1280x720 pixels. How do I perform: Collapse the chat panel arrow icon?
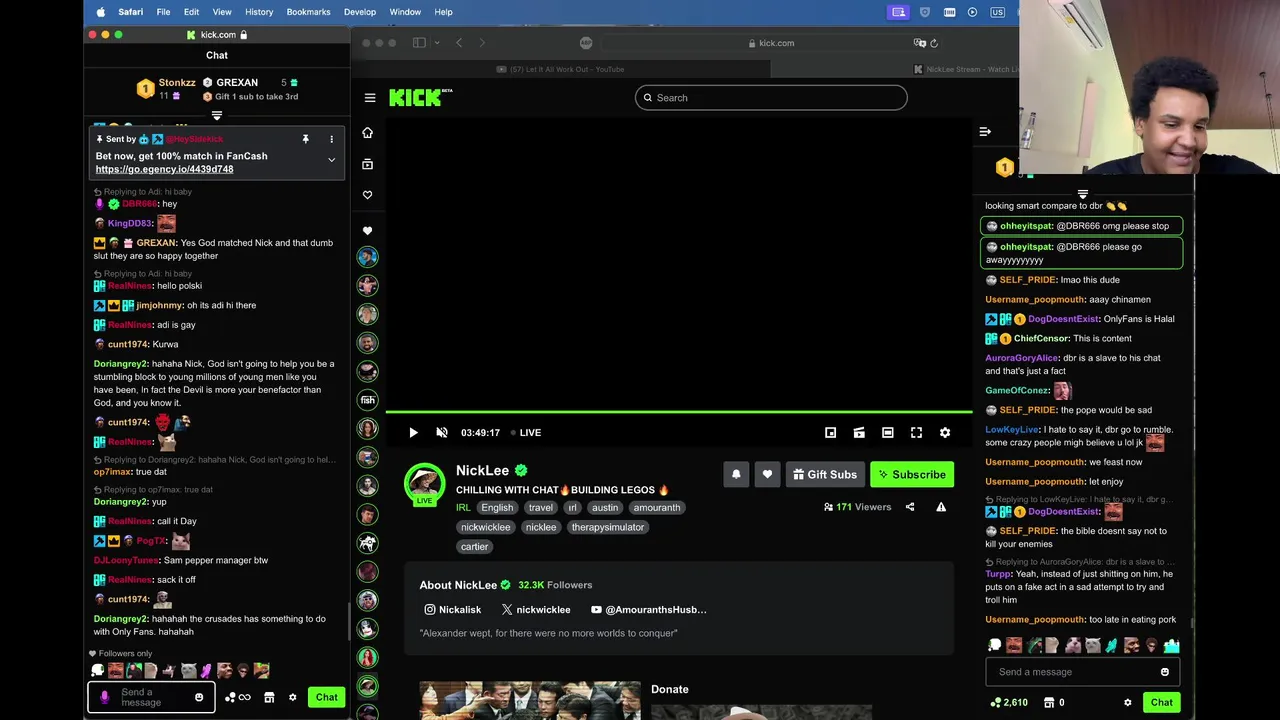click(x=985, y=132)
